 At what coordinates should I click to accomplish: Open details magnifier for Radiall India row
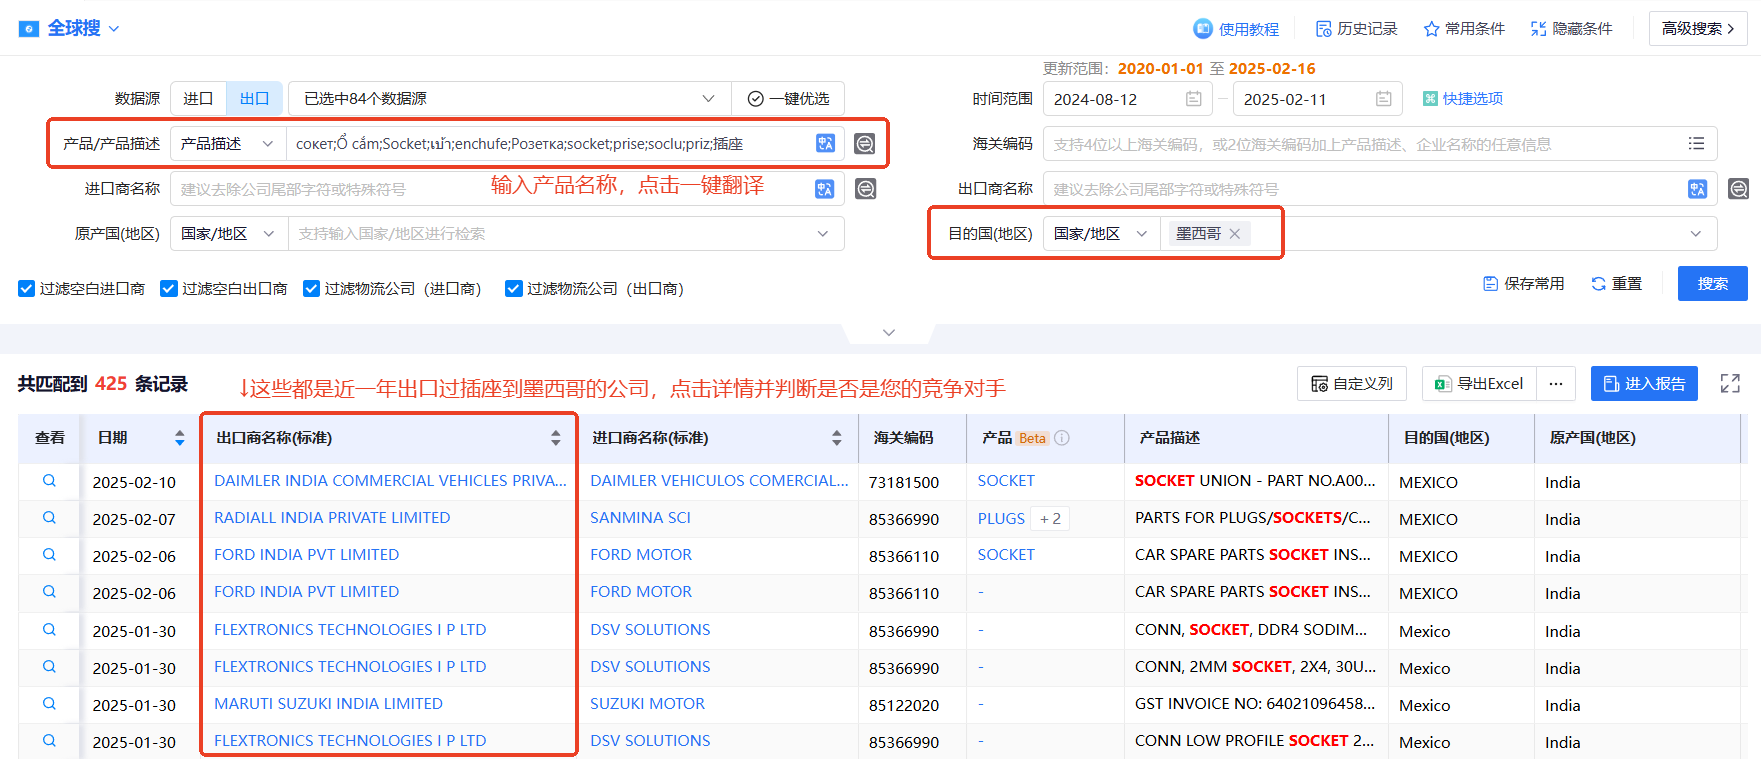pyautogui.click(x=49, y=518)
